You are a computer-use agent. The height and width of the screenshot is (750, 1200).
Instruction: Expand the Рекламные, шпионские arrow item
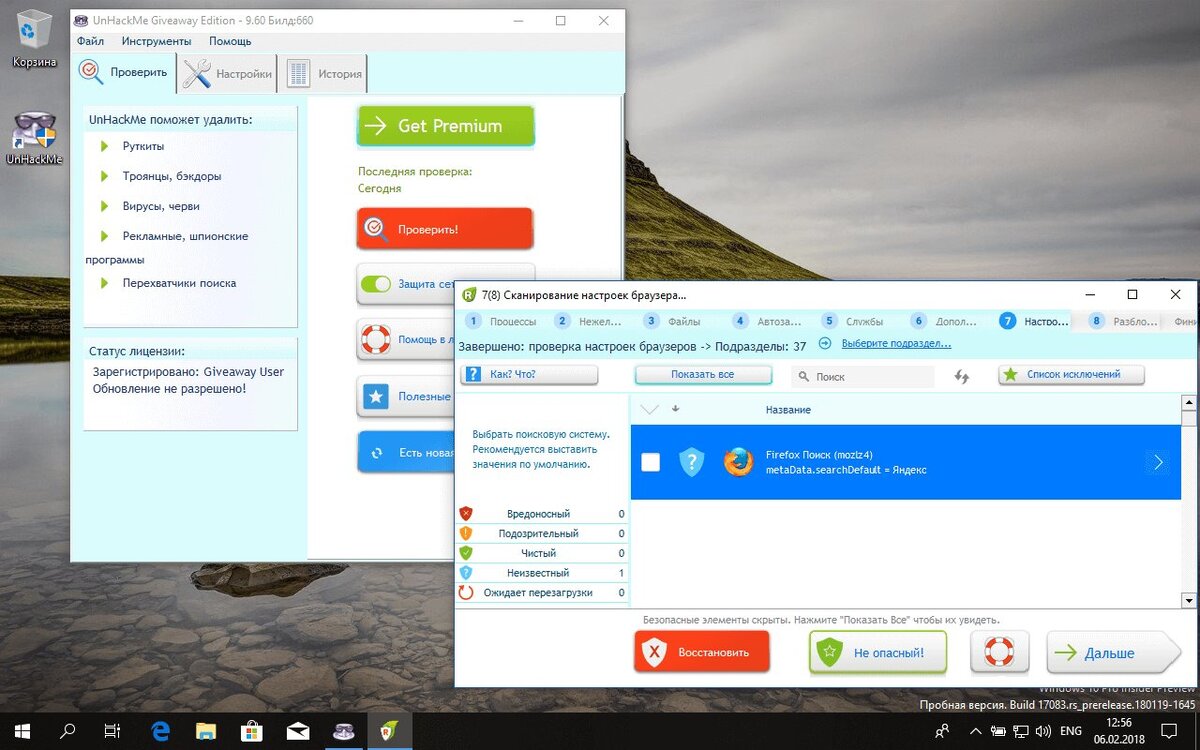pos(104,236)
